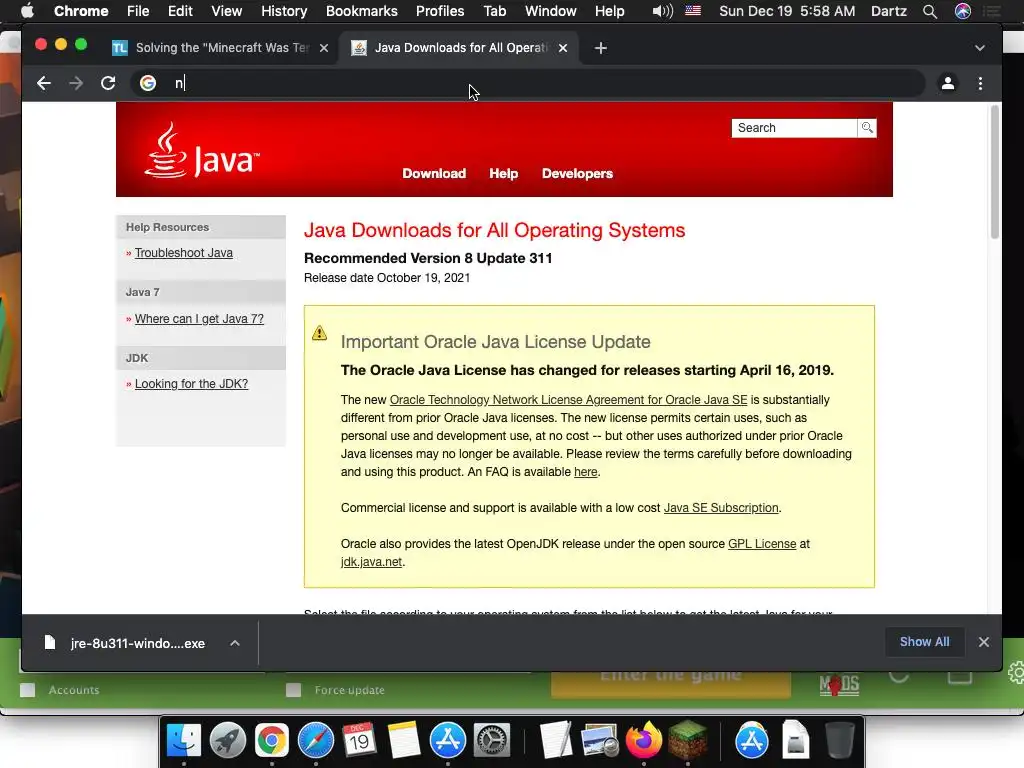This screenshot has width=1024, height=768.
Task: Toggle Accounts checkbox in launcher window
Action: click(27, 690)
